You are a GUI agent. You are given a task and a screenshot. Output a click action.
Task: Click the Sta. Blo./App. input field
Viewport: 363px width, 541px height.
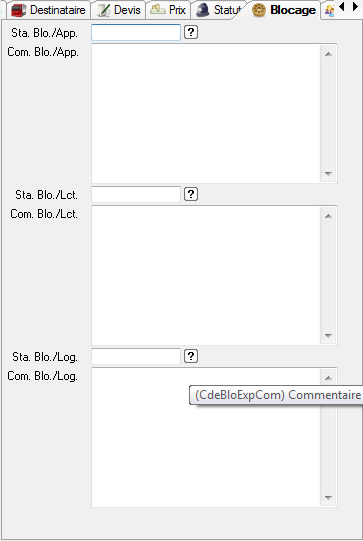(x=136, y=32)
